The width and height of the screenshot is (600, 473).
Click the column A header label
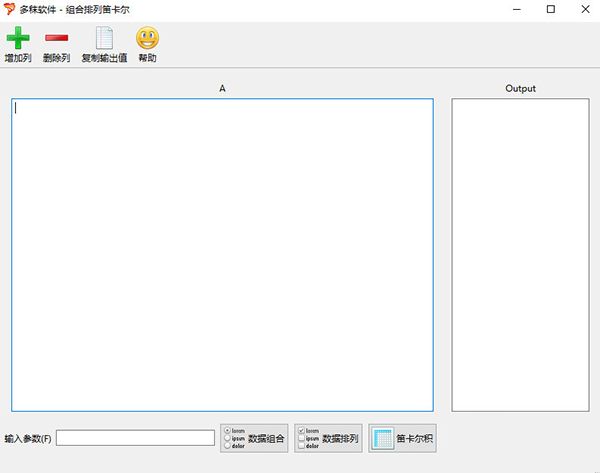coord(222,89)
